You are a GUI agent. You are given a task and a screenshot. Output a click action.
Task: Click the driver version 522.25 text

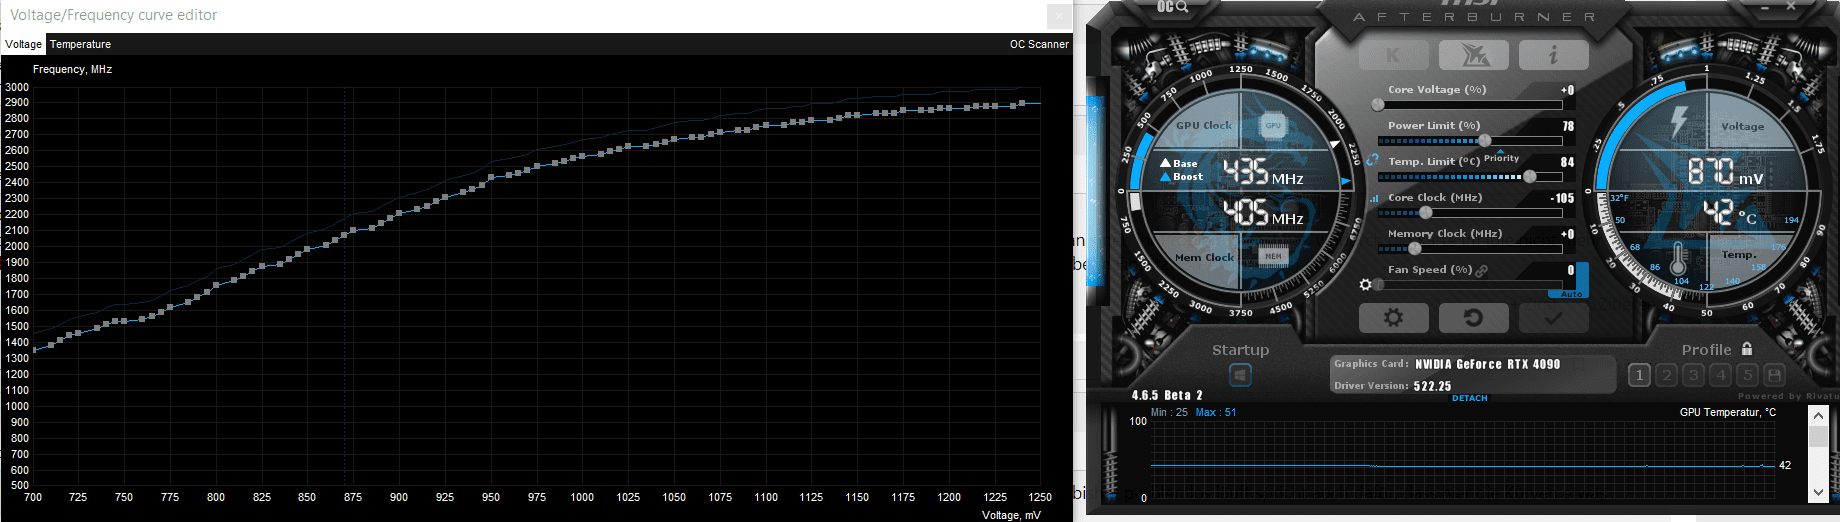pyautogui.click(x=1432, y=386)
